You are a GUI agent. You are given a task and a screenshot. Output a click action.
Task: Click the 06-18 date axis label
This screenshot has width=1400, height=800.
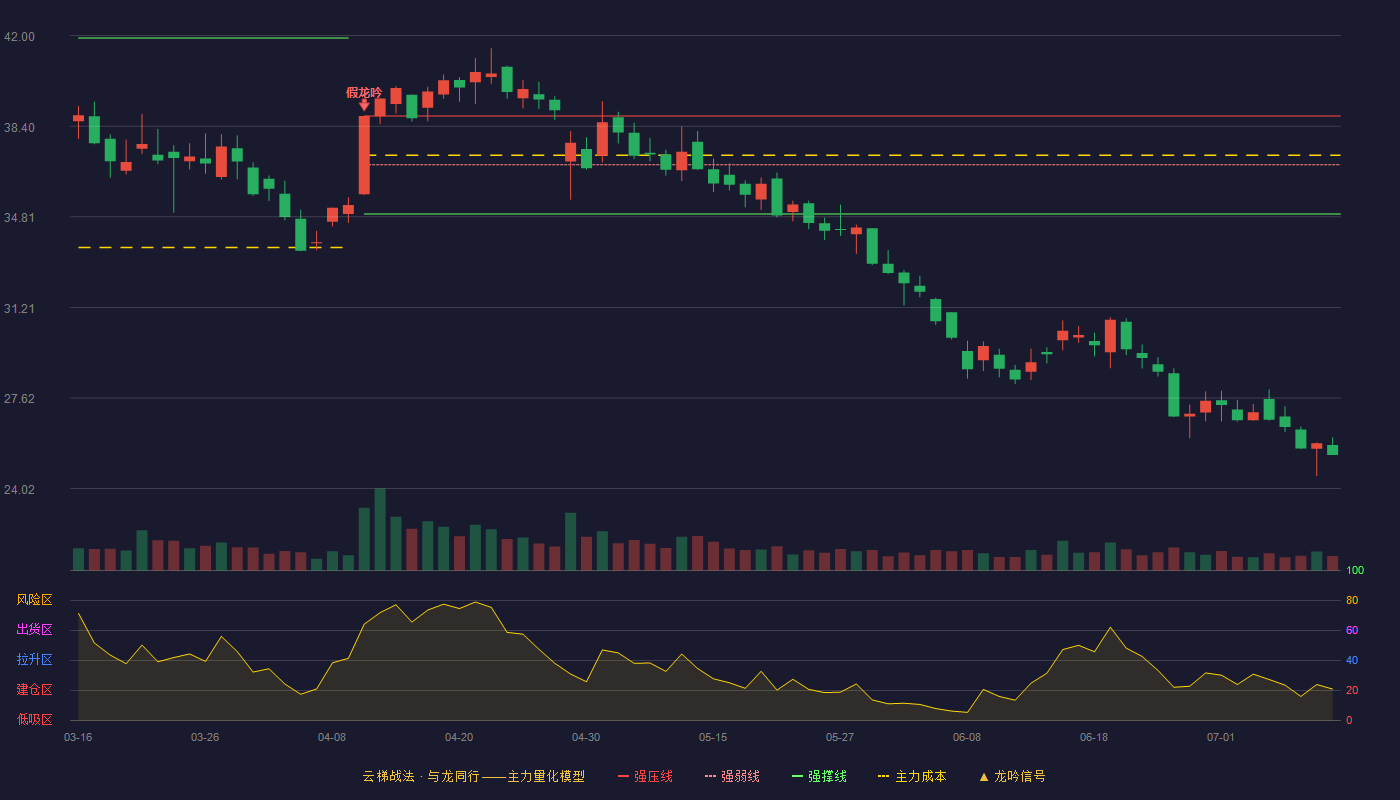(1094, 737)
